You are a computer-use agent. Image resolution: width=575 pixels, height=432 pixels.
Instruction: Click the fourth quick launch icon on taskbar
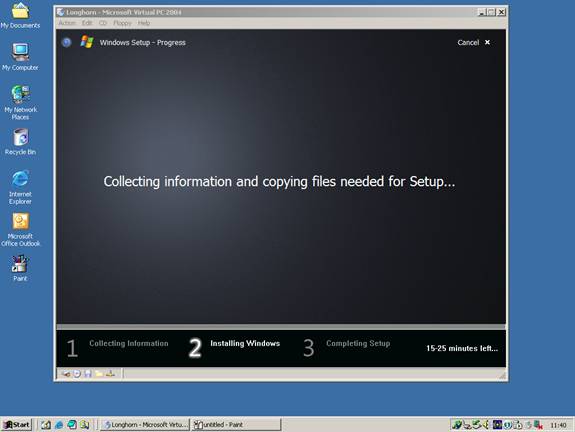pyautogui.click(x=84, y=425)
